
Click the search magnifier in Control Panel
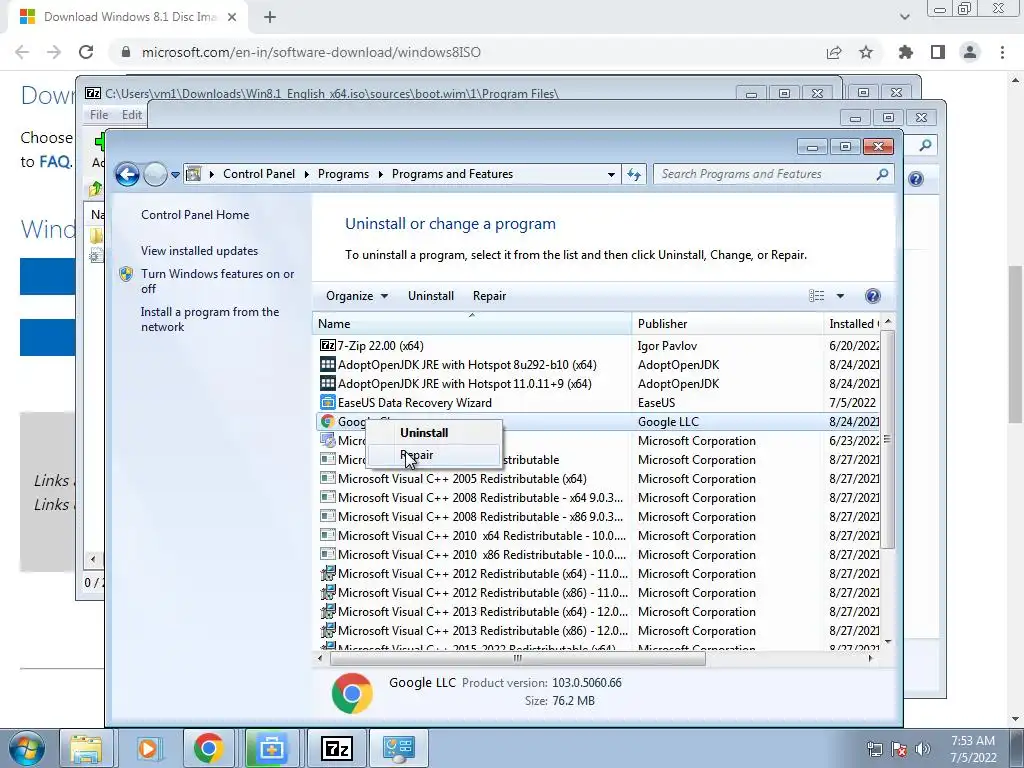(x=882, y=174)
